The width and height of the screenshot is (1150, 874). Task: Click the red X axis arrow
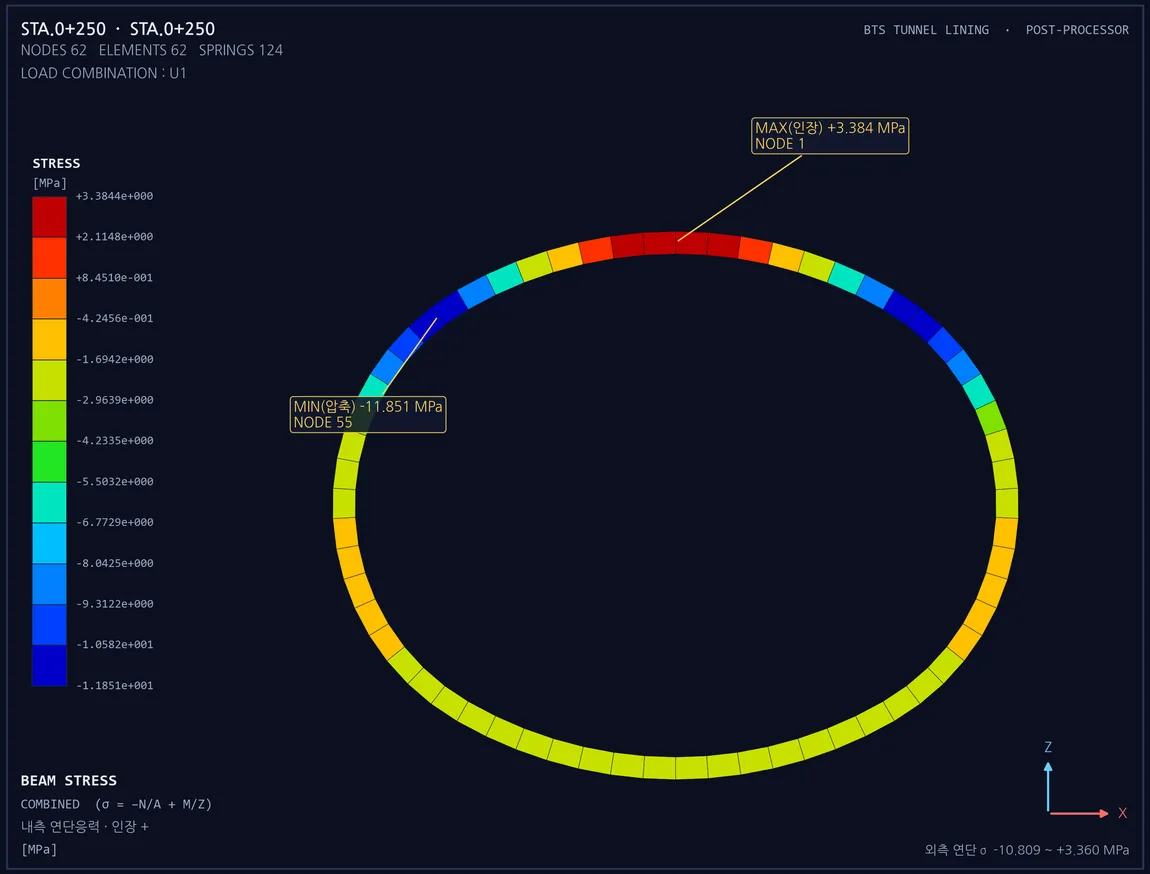click(1079, 813)
